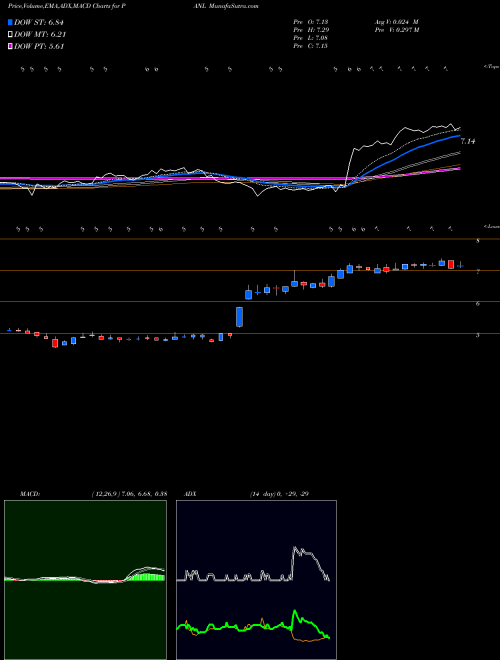Click the price axis label 6

click(478, 304)
